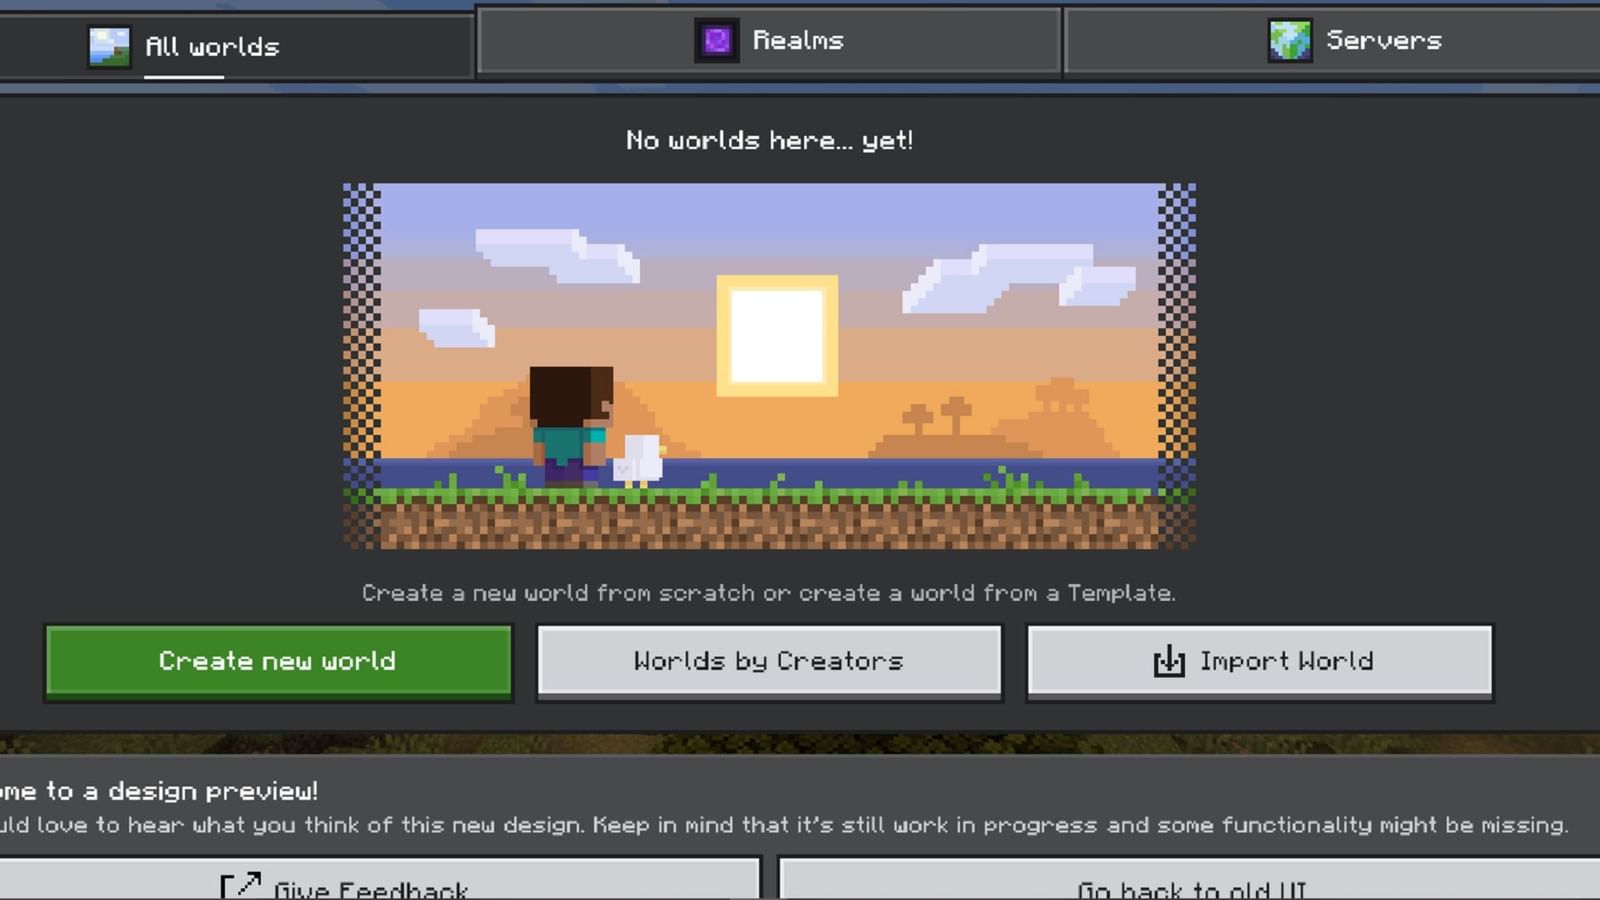
Task: Choose Go back to old UI
Action: 1190,885
